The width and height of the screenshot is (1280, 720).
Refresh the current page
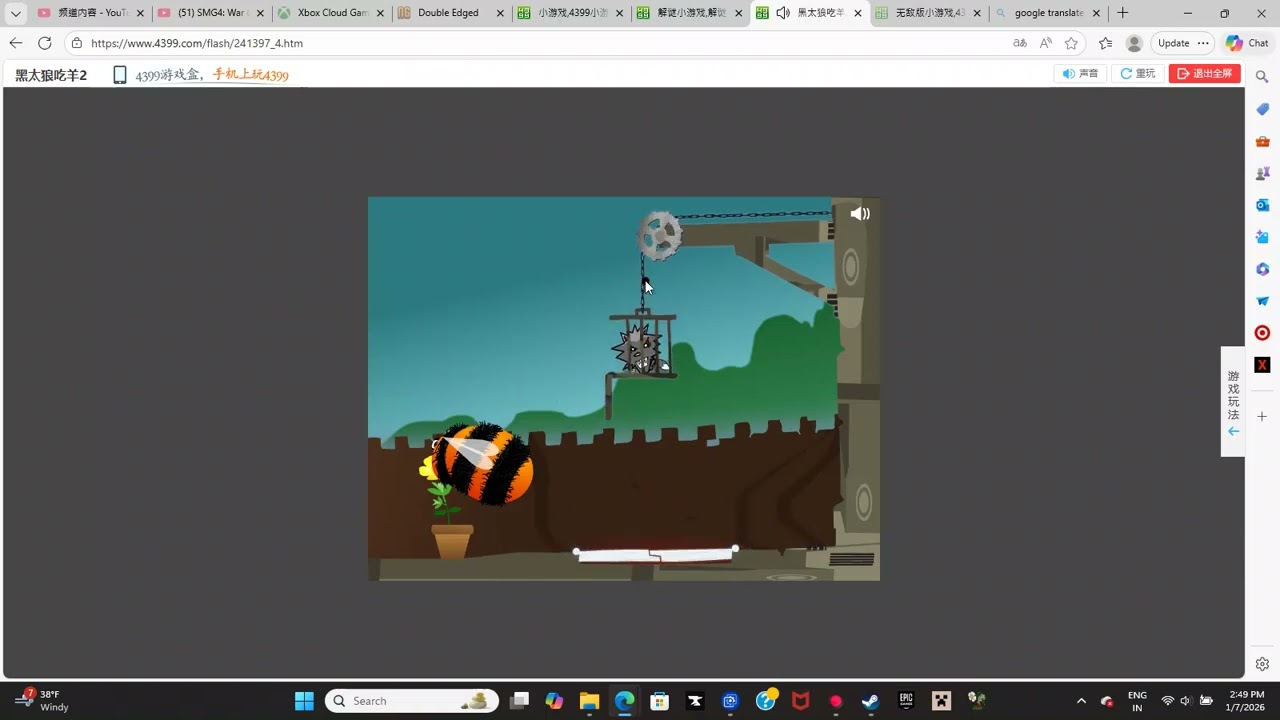[x=44, y=43]
